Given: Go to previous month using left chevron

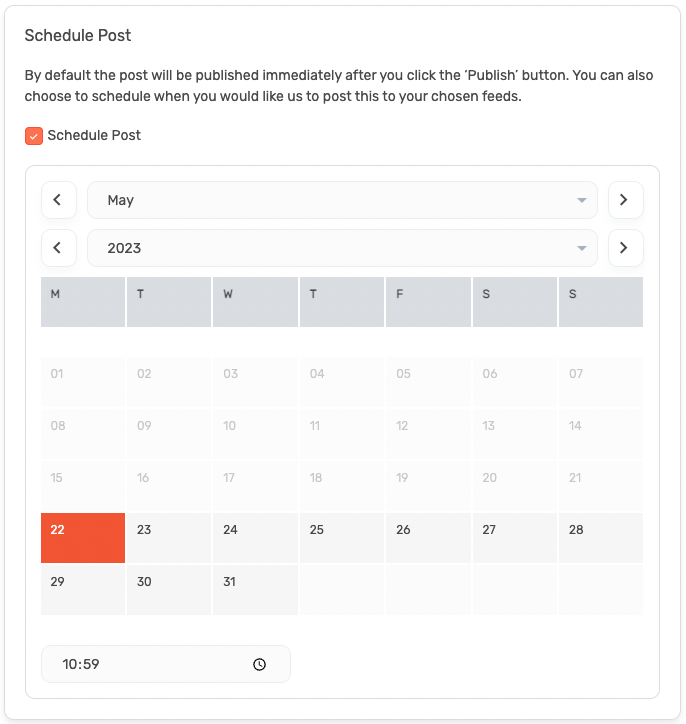Looking at the screenshot, I should pos(58,200).
